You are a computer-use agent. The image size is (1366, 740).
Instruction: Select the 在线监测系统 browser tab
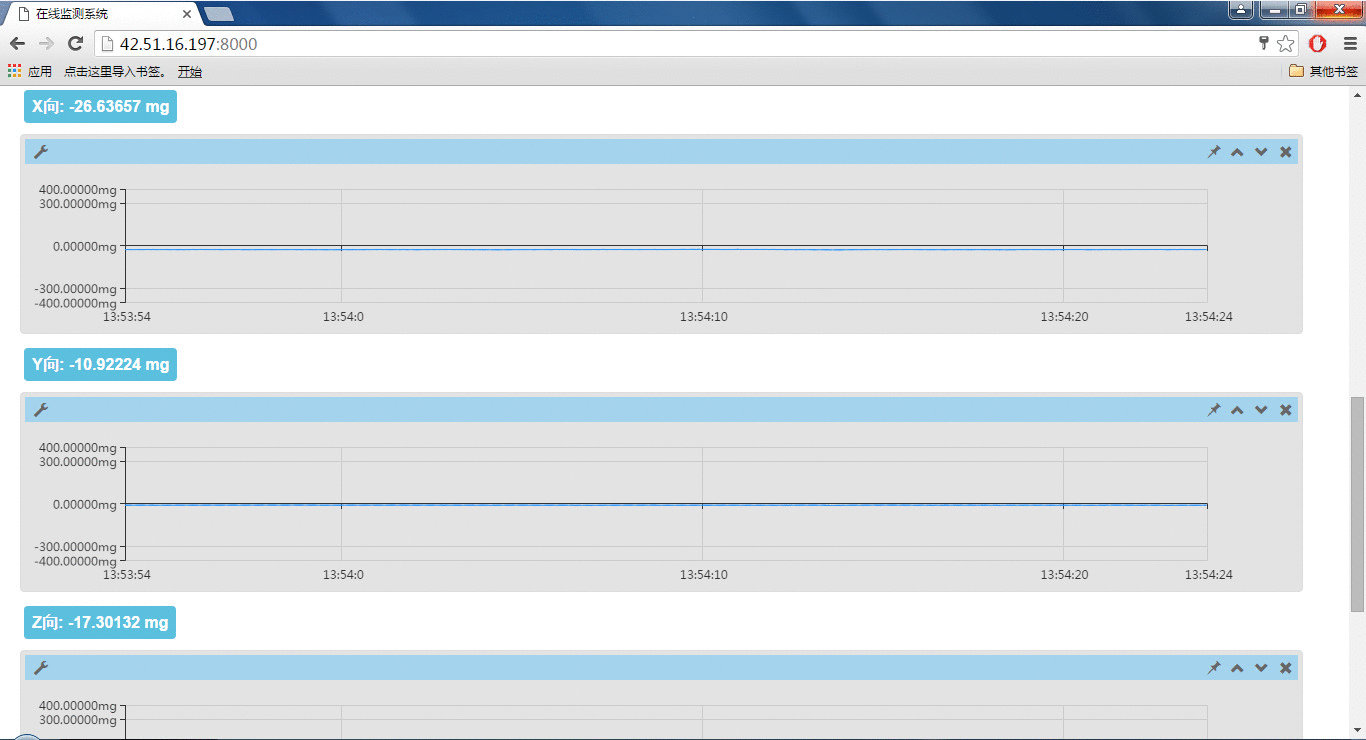pos(100,14)
